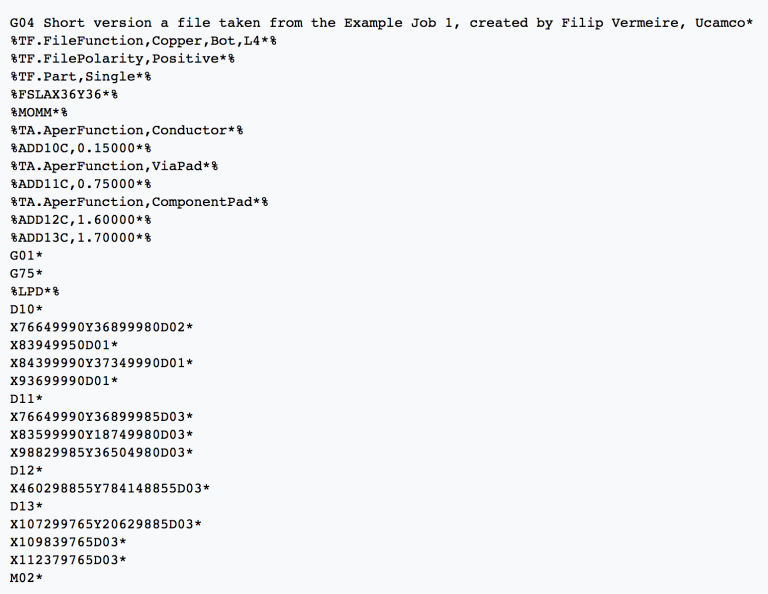Viewport: 768px width, 594px height.
Task: Click the ADD13C,1.70000 aperture definition
Action: click(81, 238)
